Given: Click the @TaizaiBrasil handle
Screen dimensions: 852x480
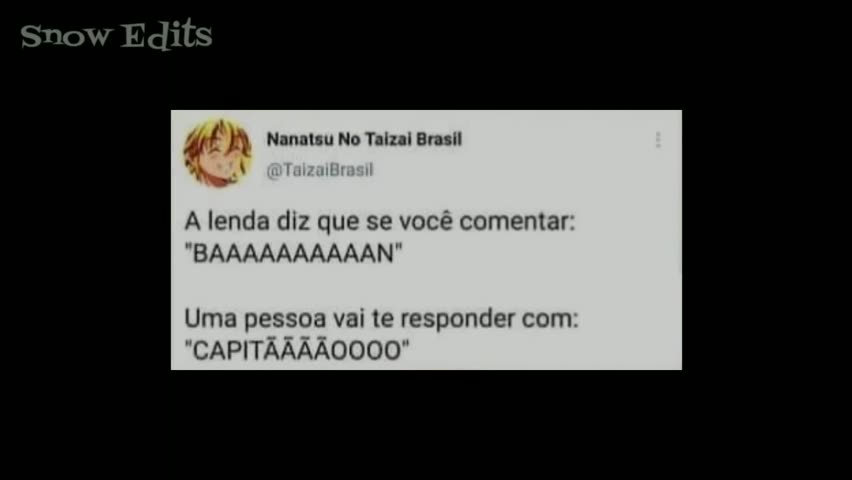Looking at the screenshot, I should [x=320, y=170].
